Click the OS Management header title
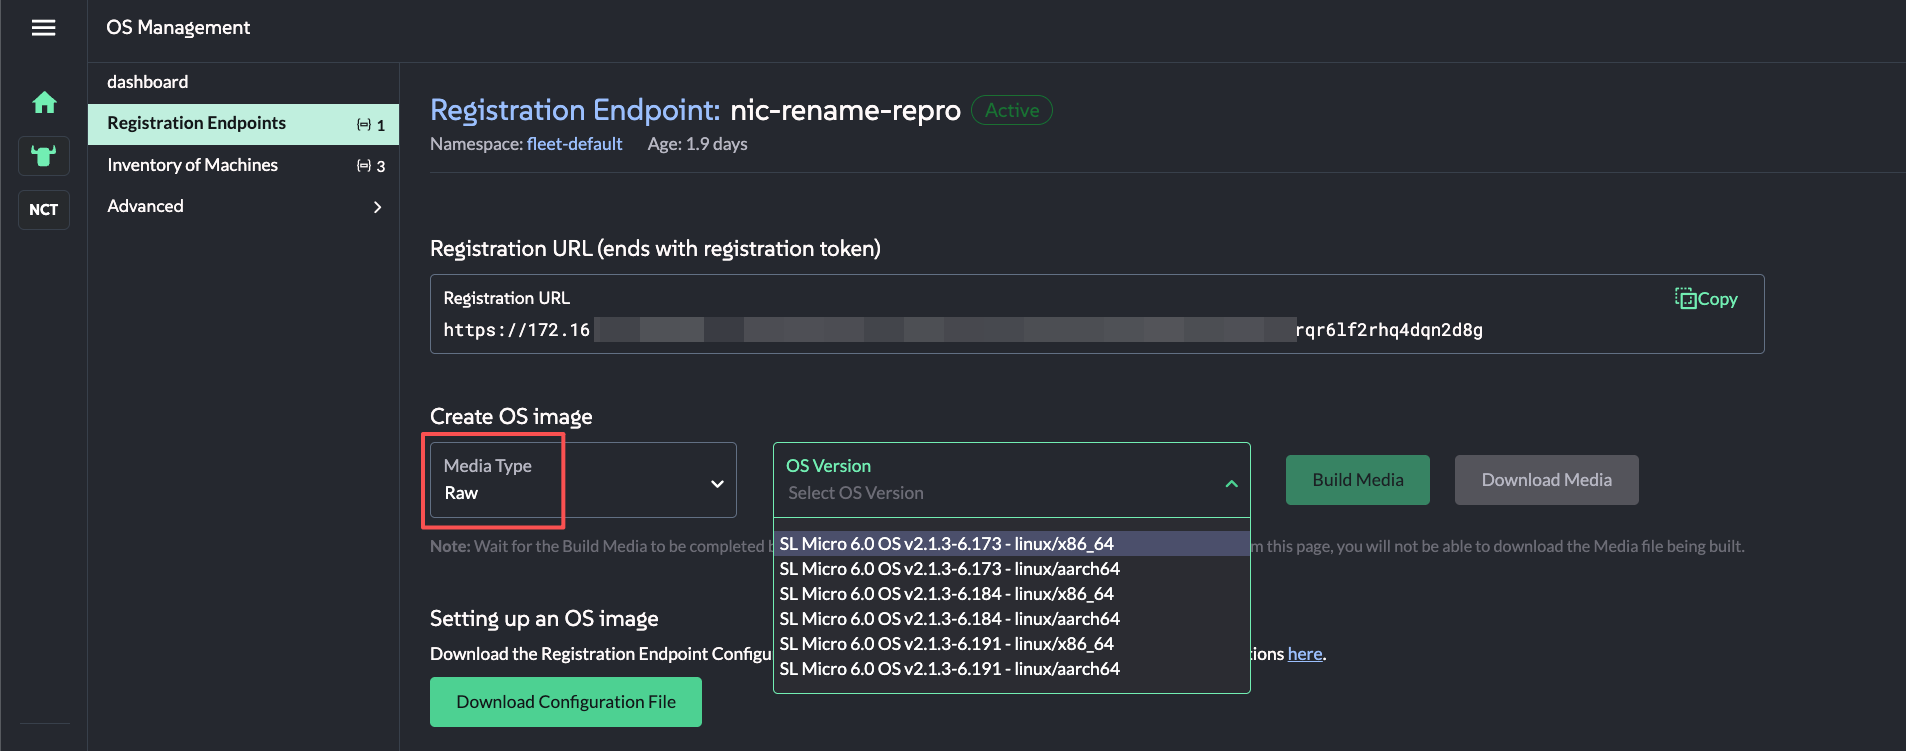Screen dimensions: 1906x751 click(178, 28)
